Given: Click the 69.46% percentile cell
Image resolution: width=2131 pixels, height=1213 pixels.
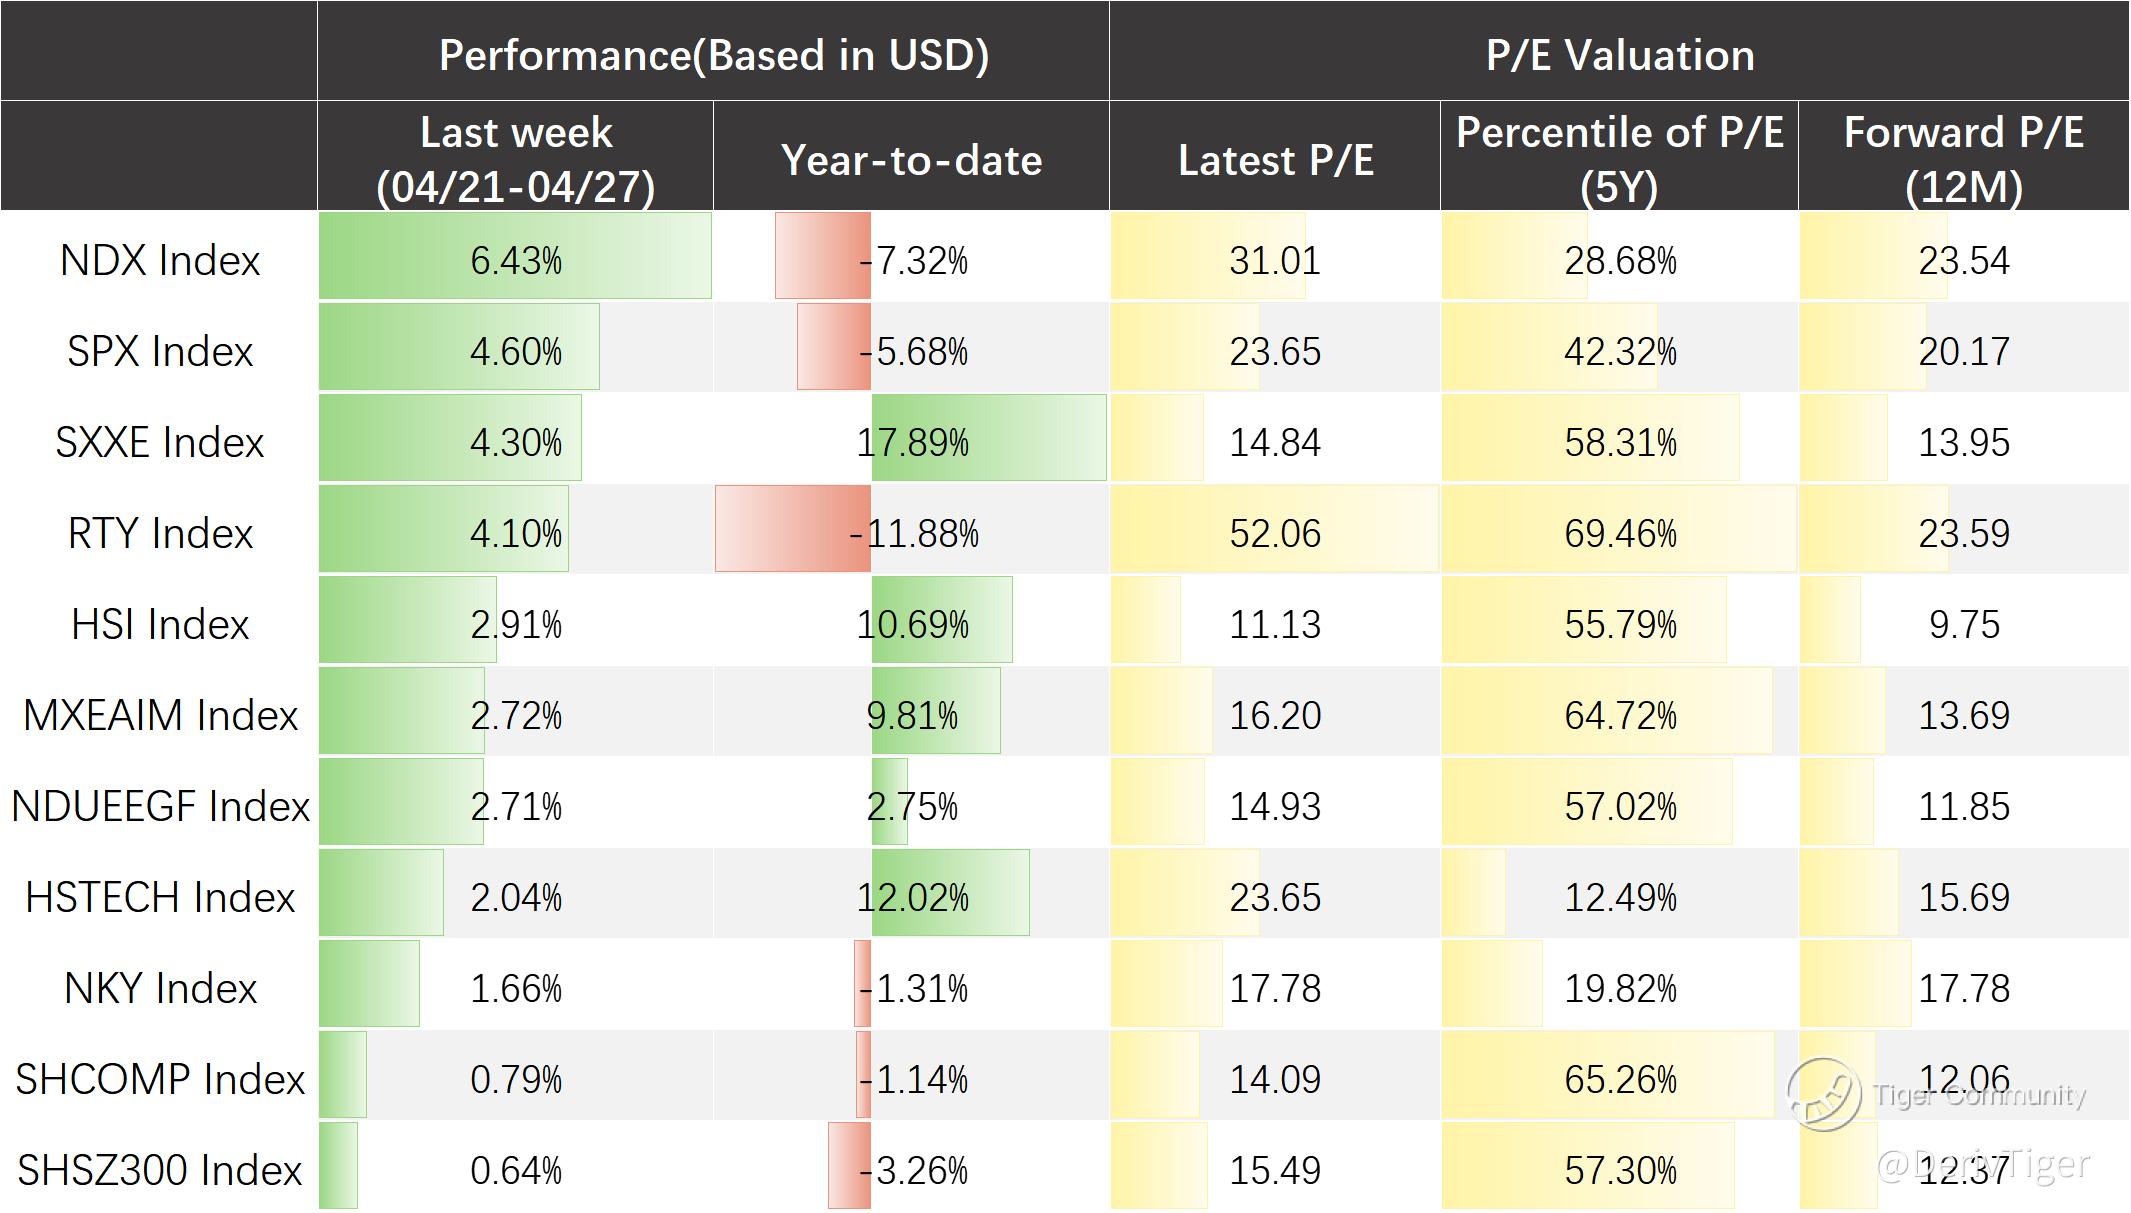Looking at the screenshot, I should pos(1620,533).
